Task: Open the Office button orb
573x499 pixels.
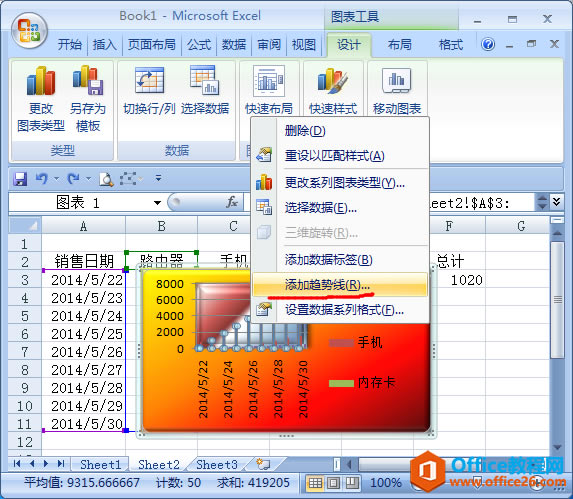Action: (x=29, y=31)
